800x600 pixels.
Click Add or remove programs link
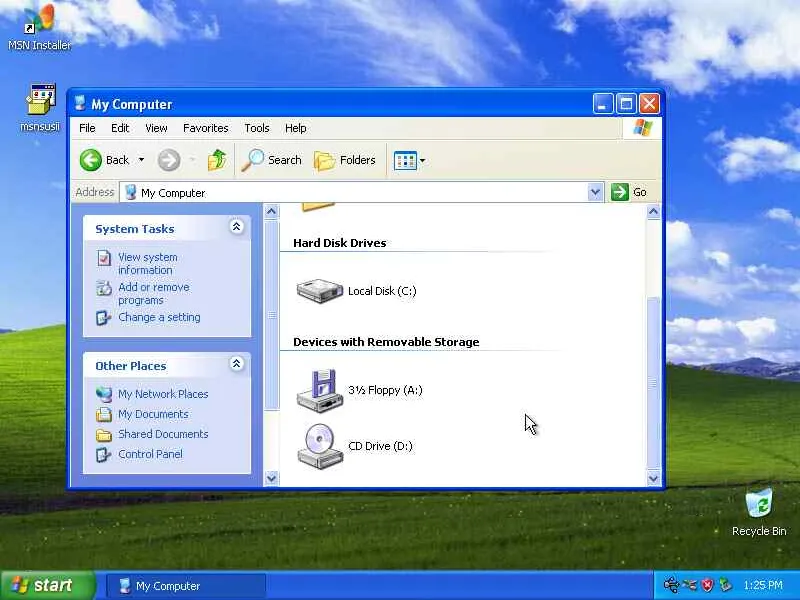click(154, 293)
